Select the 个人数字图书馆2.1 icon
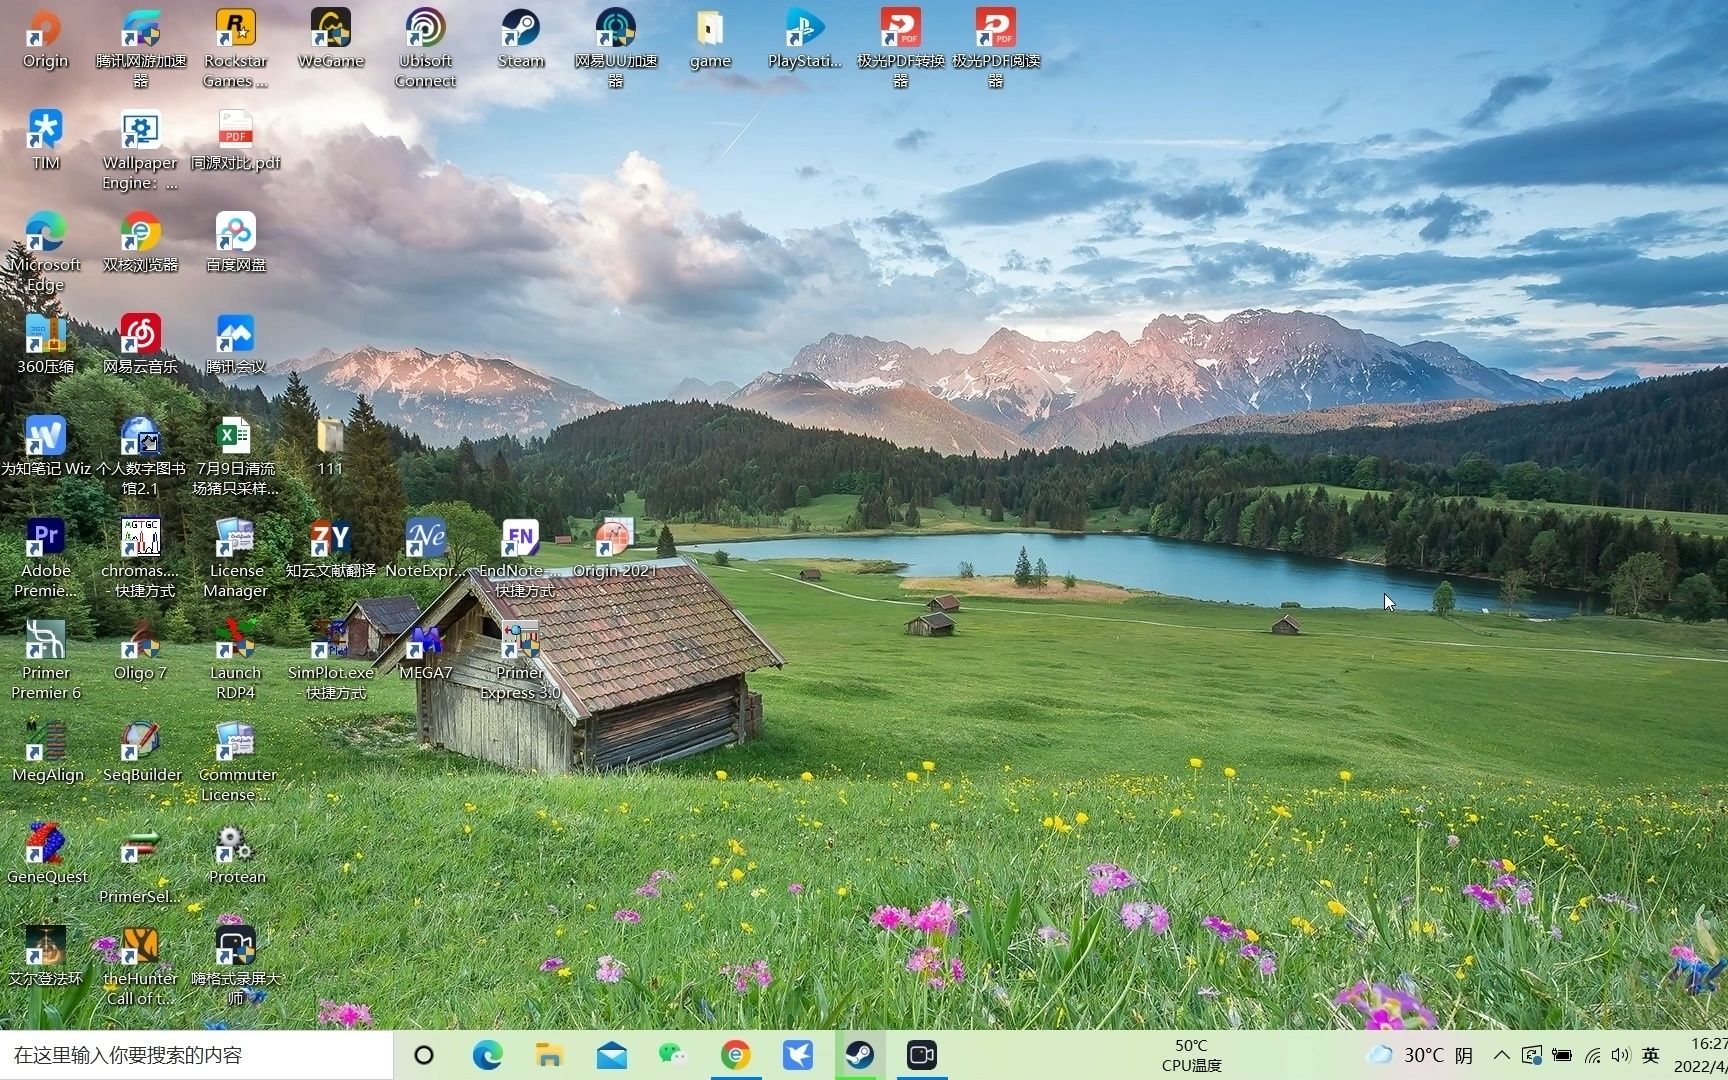This screenshot has width=1728, height=1080. (x=140, y=456)
